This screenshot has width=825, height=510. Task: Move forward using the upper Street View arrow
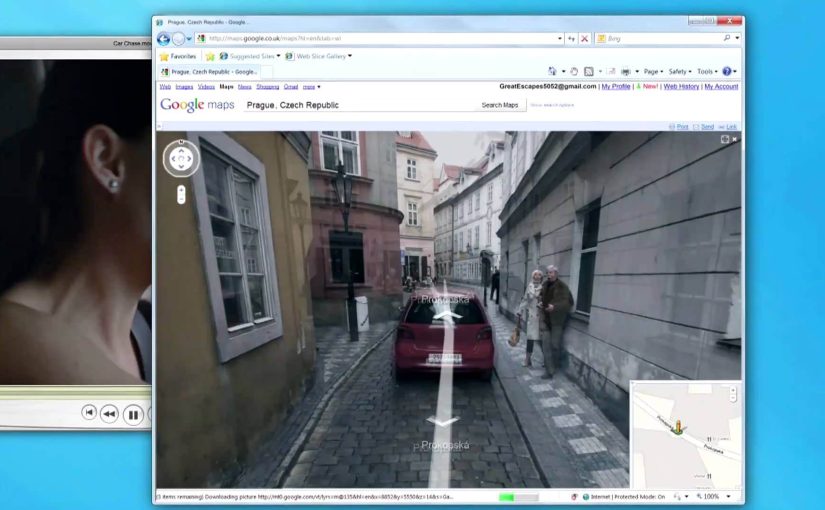coord(447,315)
